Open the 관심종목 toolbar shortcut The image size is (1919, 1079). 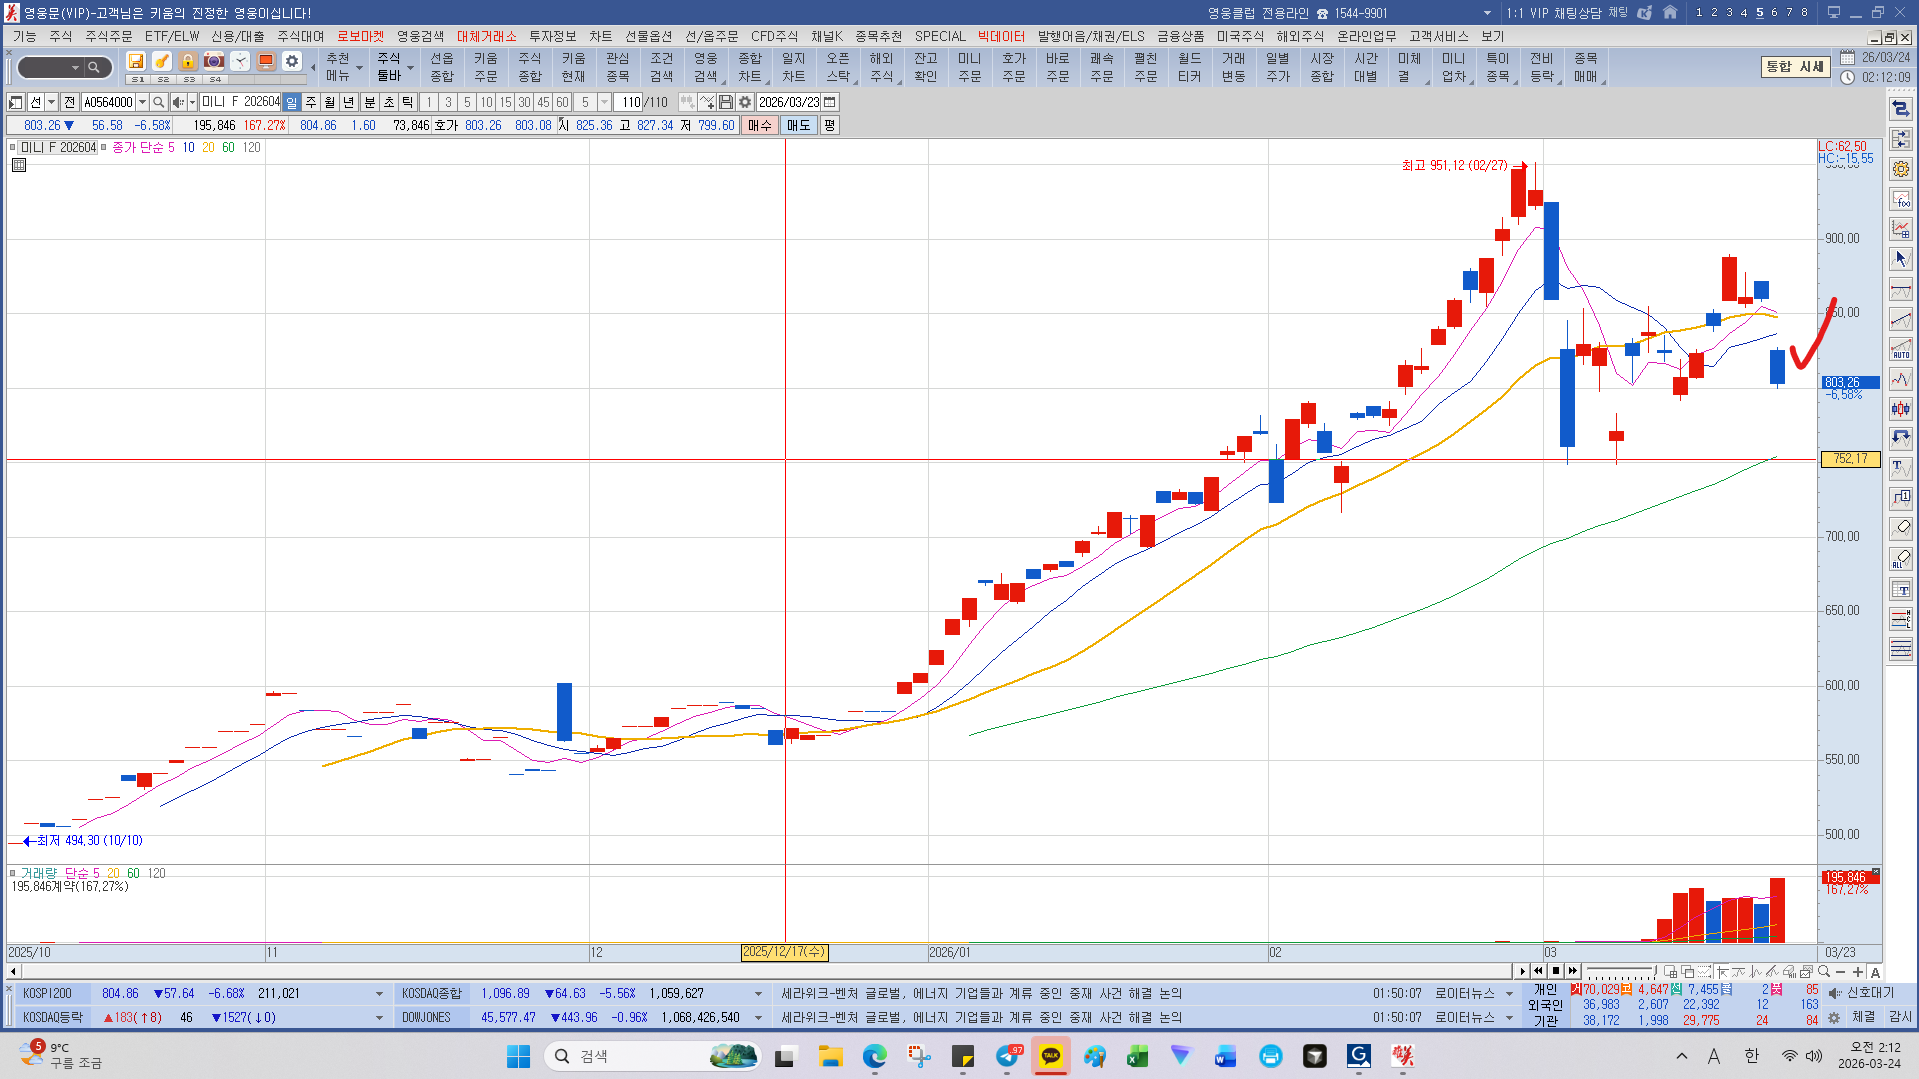click(617, 67)
